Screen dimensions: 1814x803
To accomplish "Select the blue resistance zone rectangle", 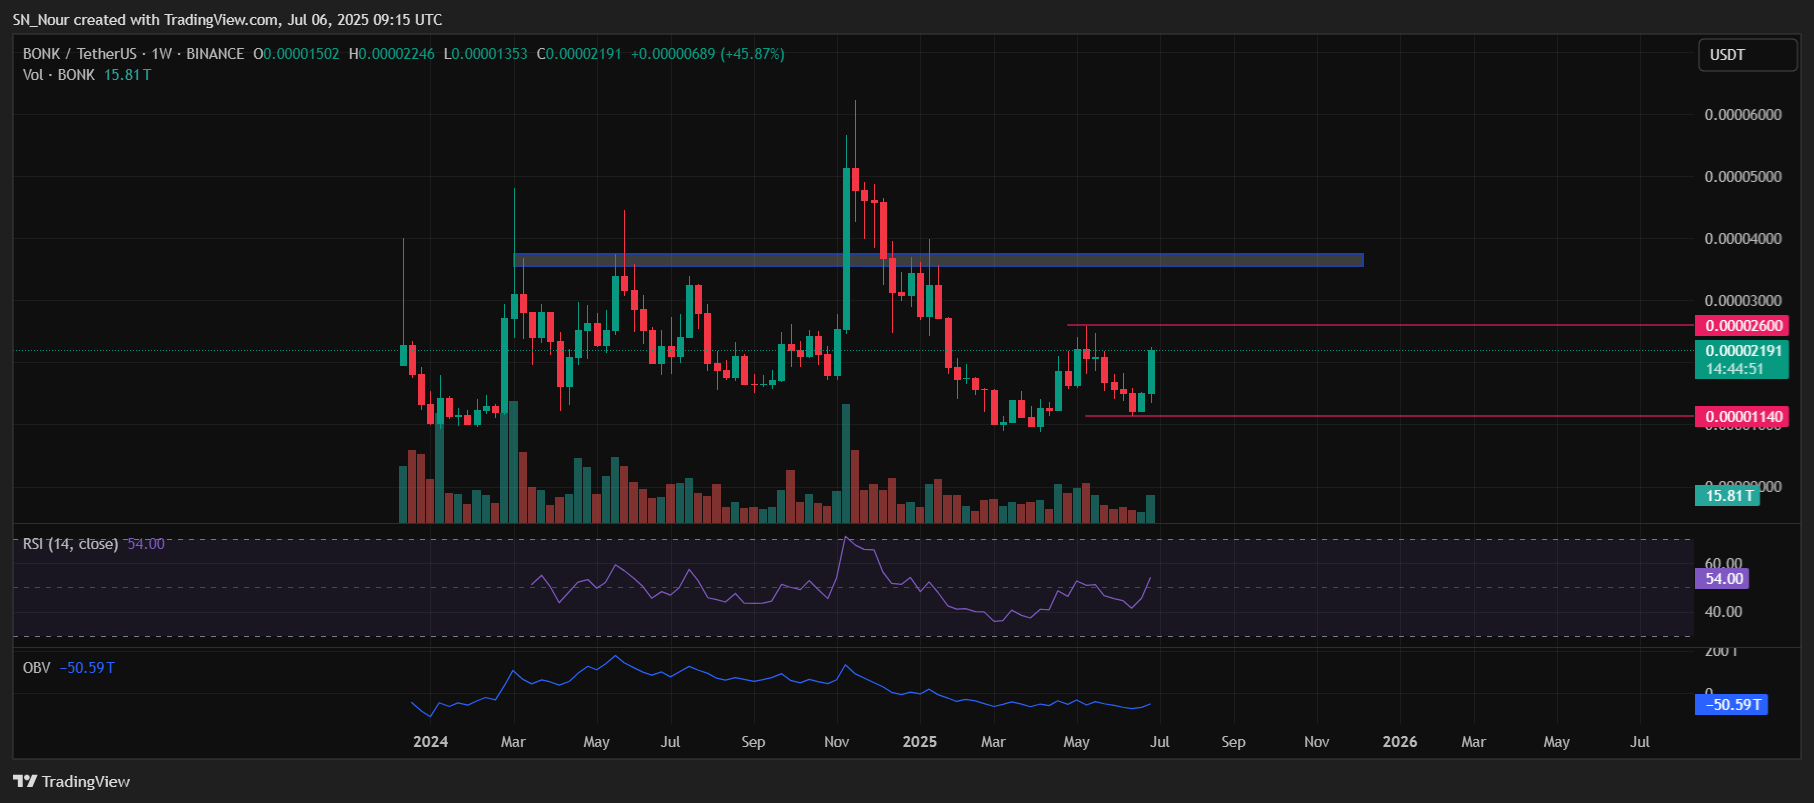I will click(x=938, y=260).
